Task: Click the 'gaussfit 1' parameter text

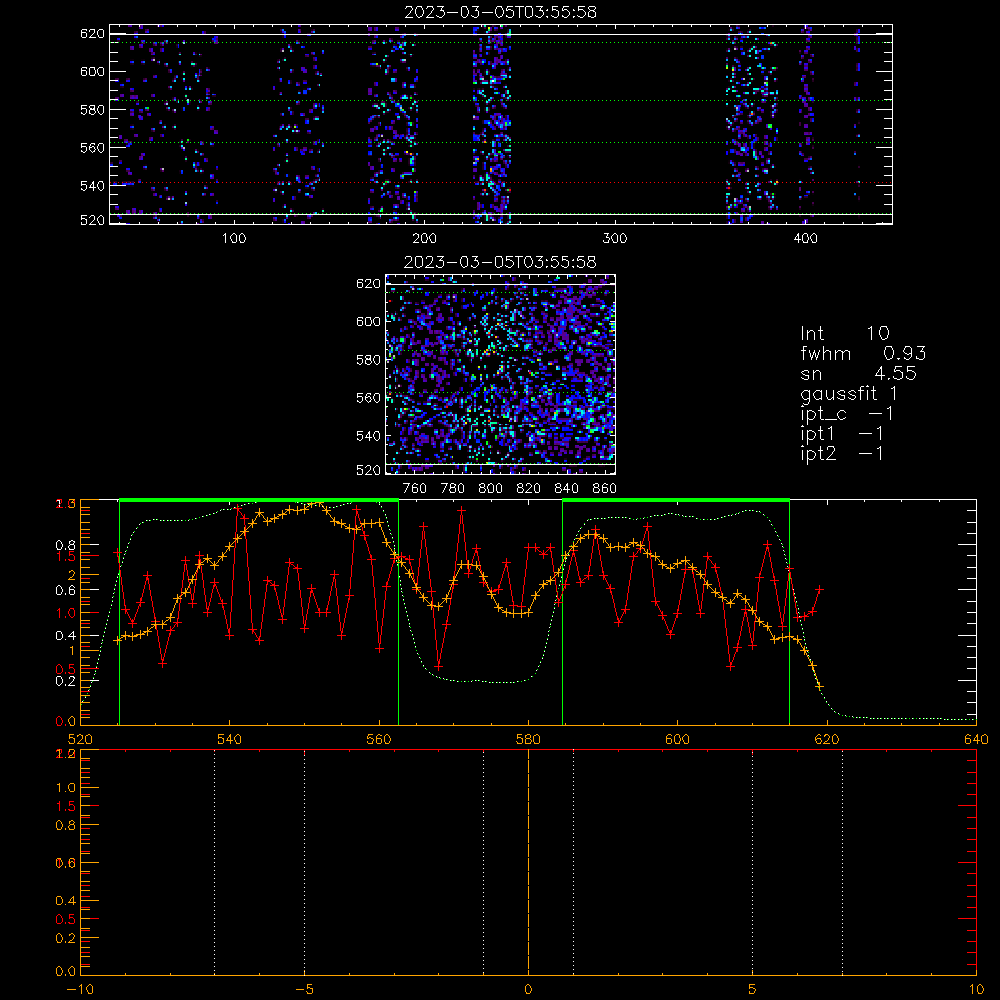Action: pos(849,393)
